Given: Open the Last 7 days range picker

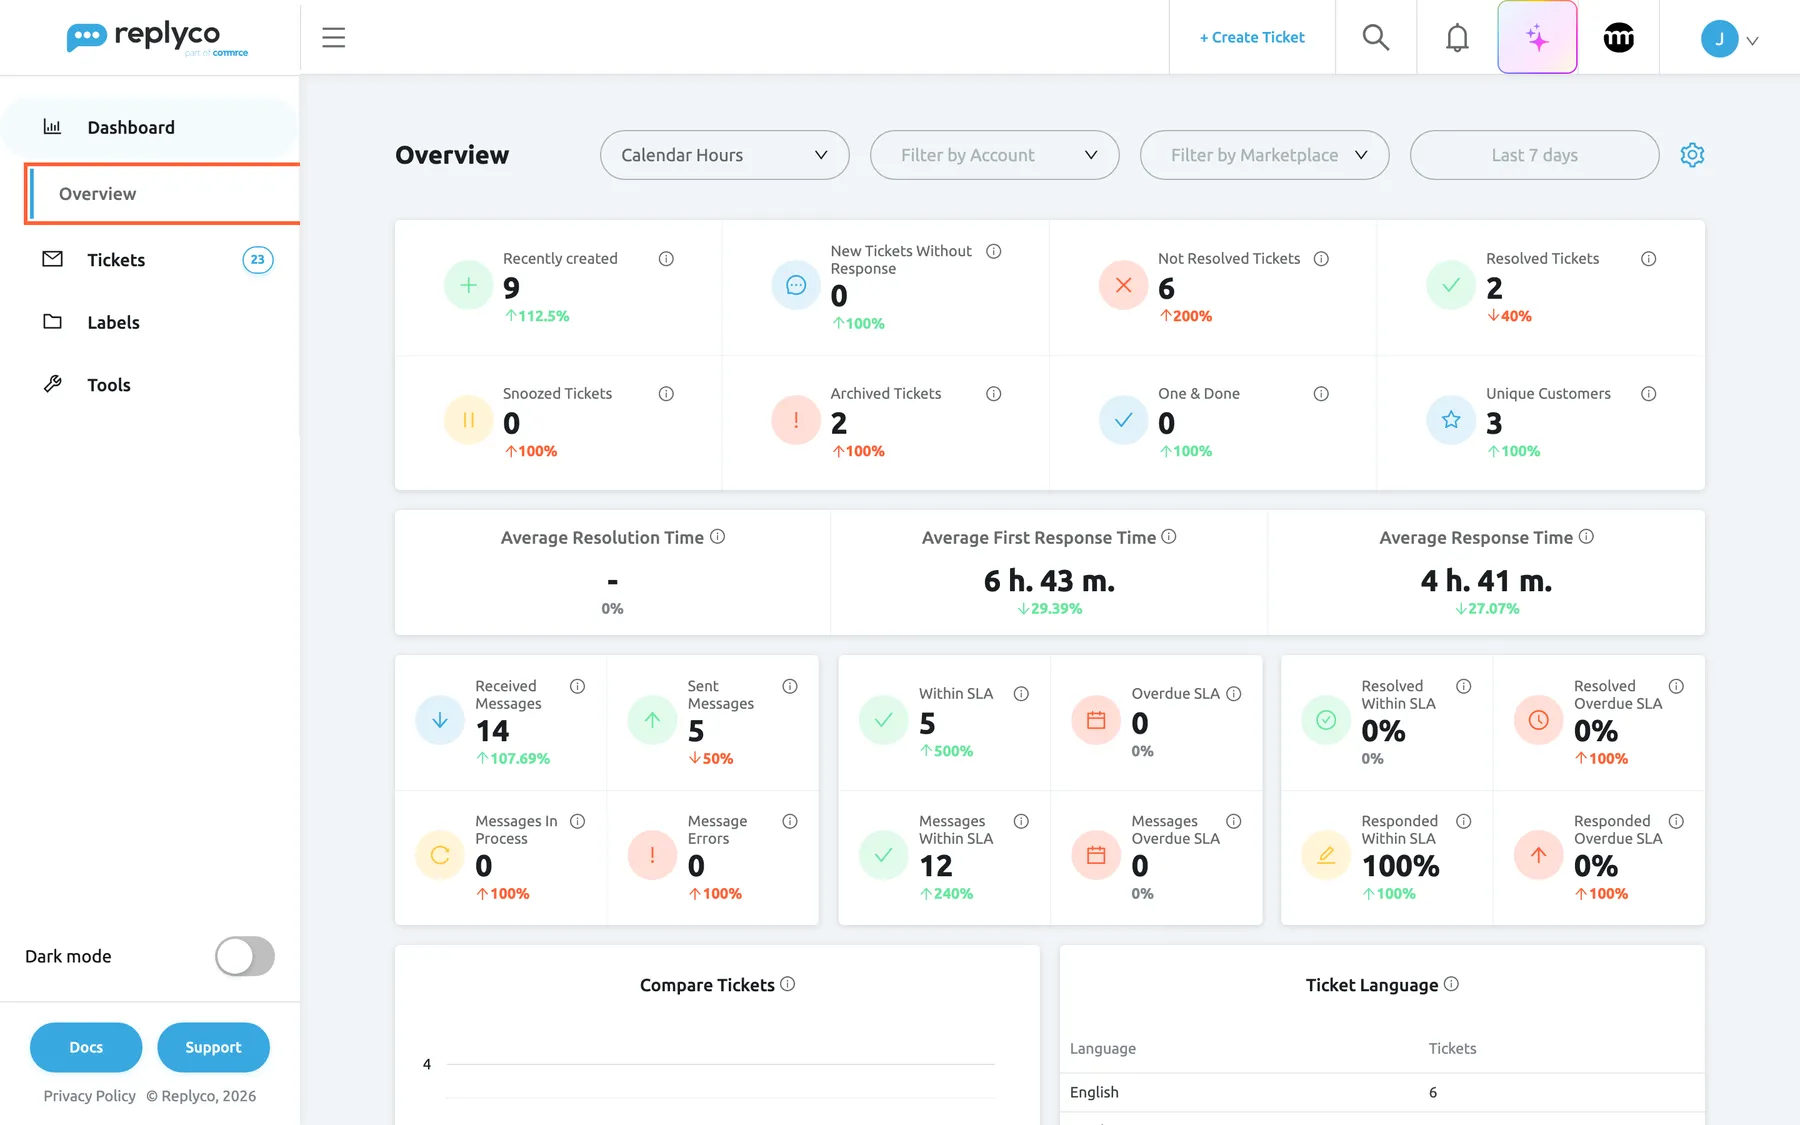Looking at the screenshot, I should click(x=1534, y=155).
